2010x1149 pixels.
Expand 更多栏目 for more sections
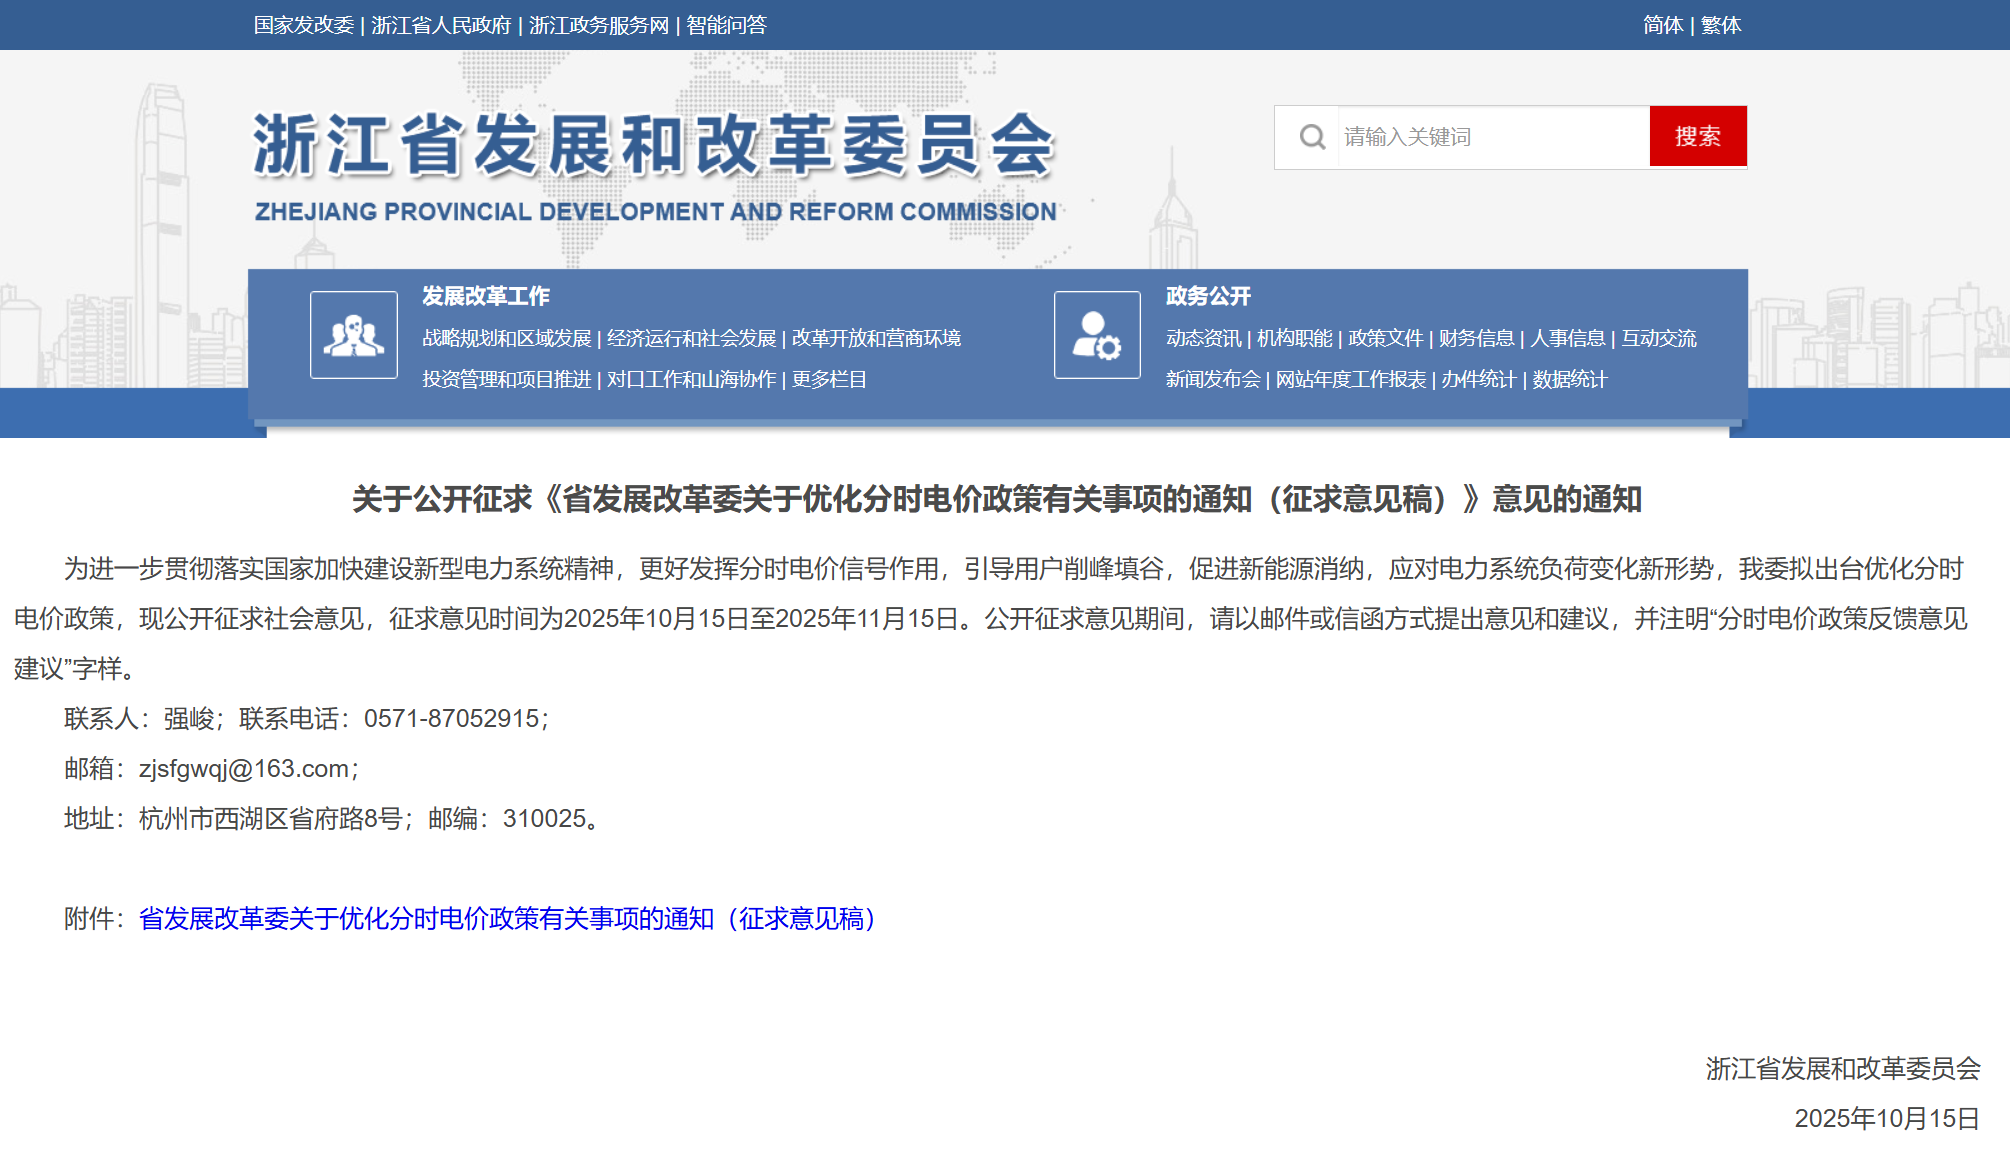pos(829,380)
